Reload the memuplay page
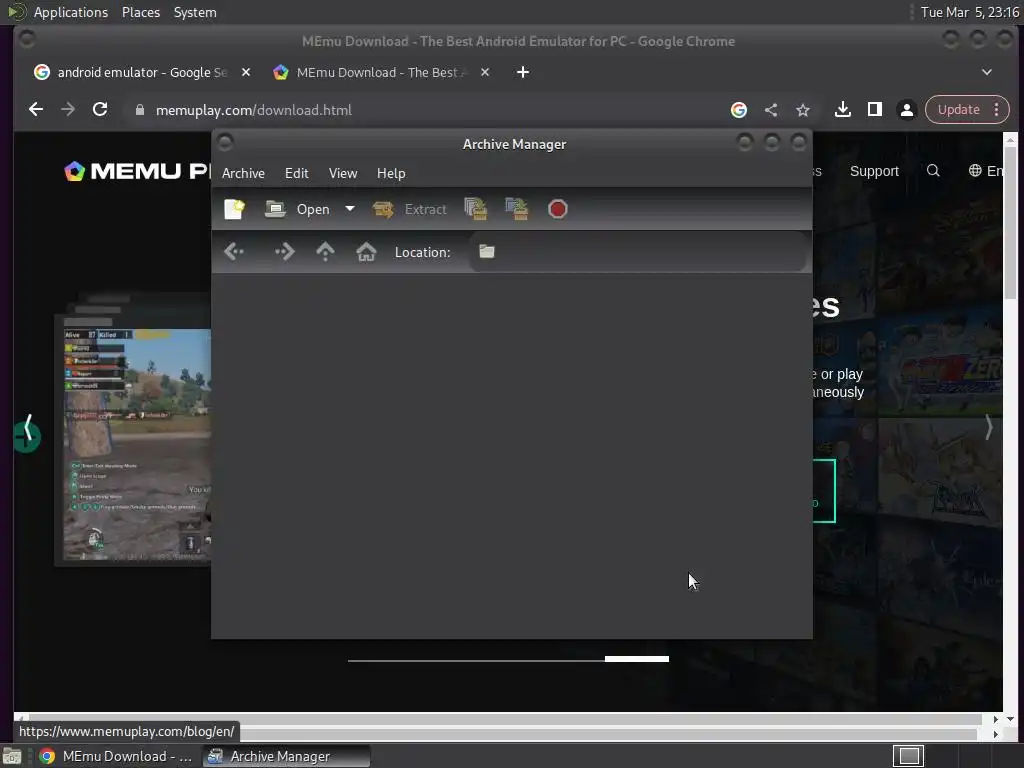This screenshot has width=1024, height=768. point(100,110)
